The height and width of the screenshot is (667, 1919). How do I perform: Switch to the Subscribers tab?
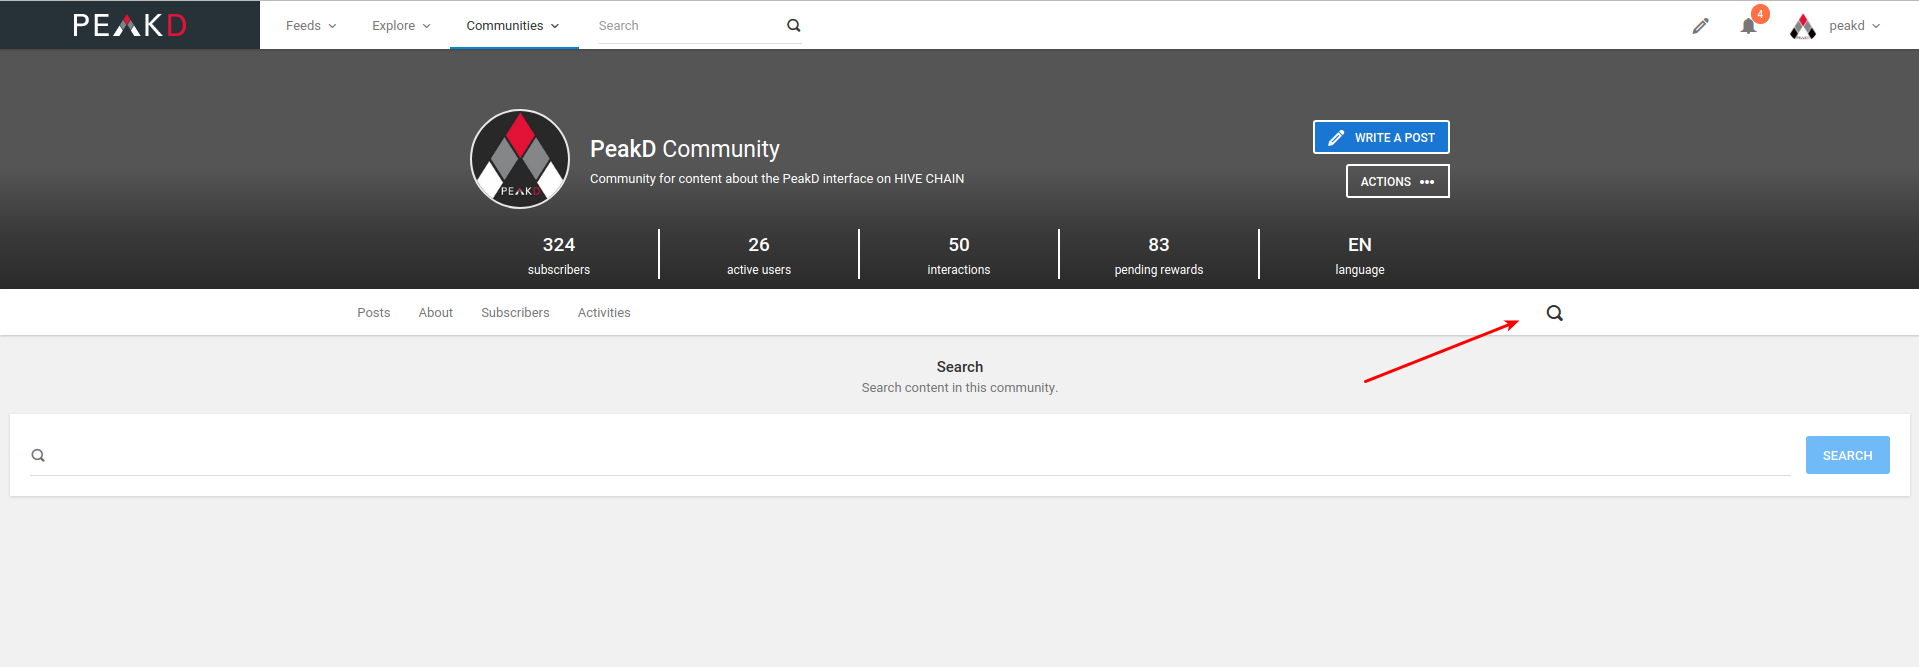tap(515, 313)
